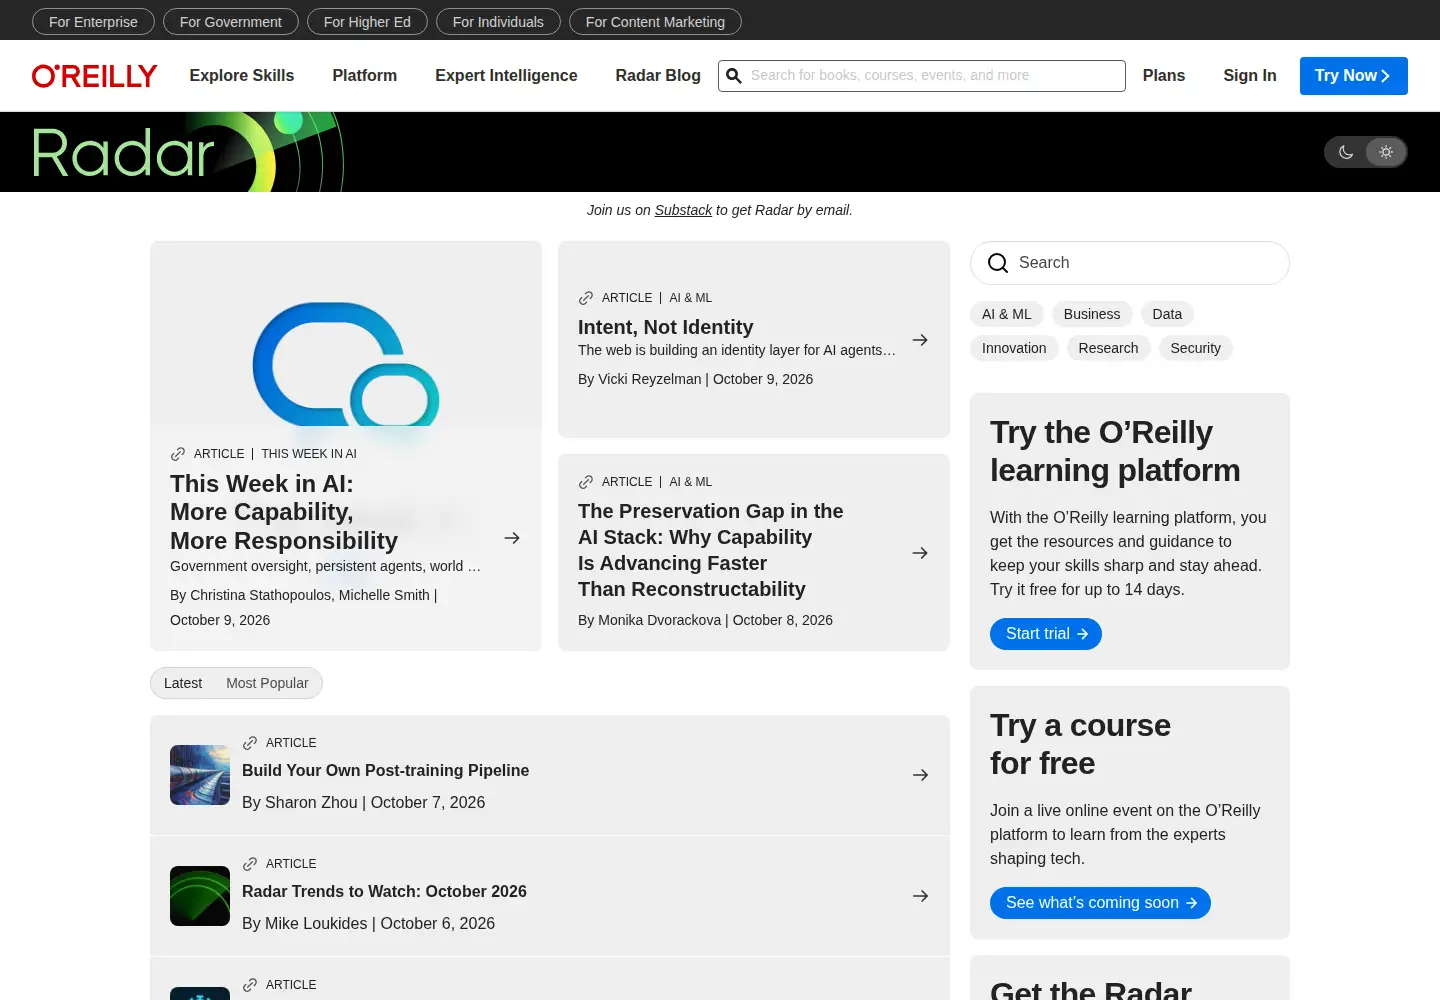Filter by Research topic
Viewport: 1440px width, 1000px height.
click(1108, 348)
